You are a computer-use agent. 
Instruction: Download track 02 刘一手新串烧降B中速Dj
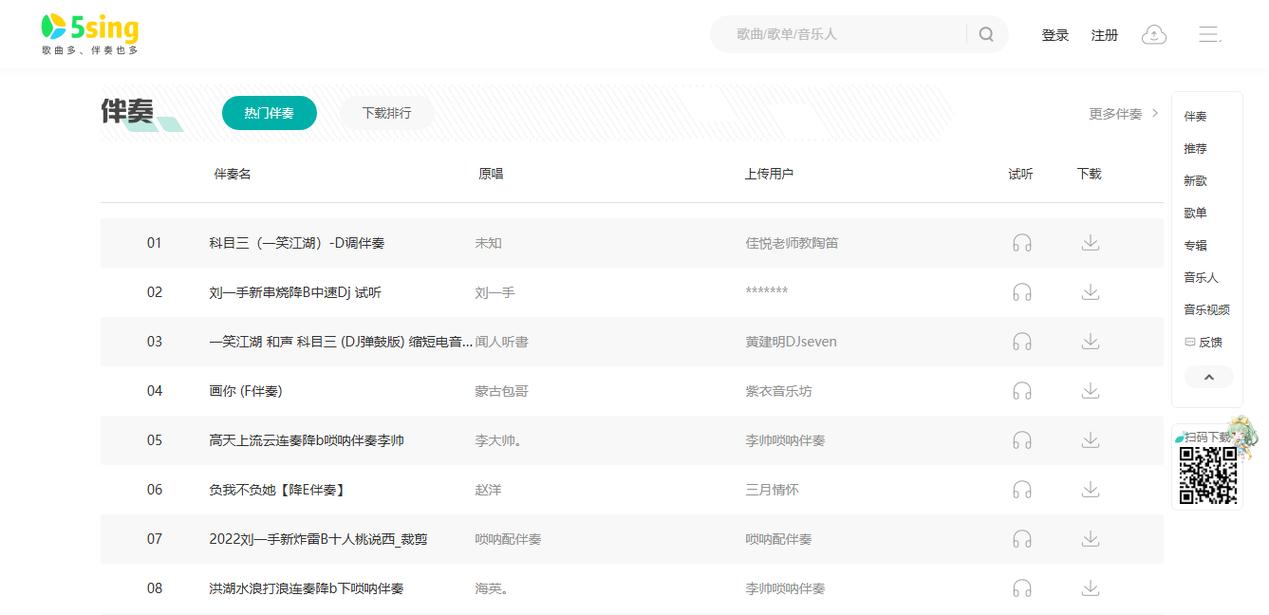click(x=1090, y=292)
